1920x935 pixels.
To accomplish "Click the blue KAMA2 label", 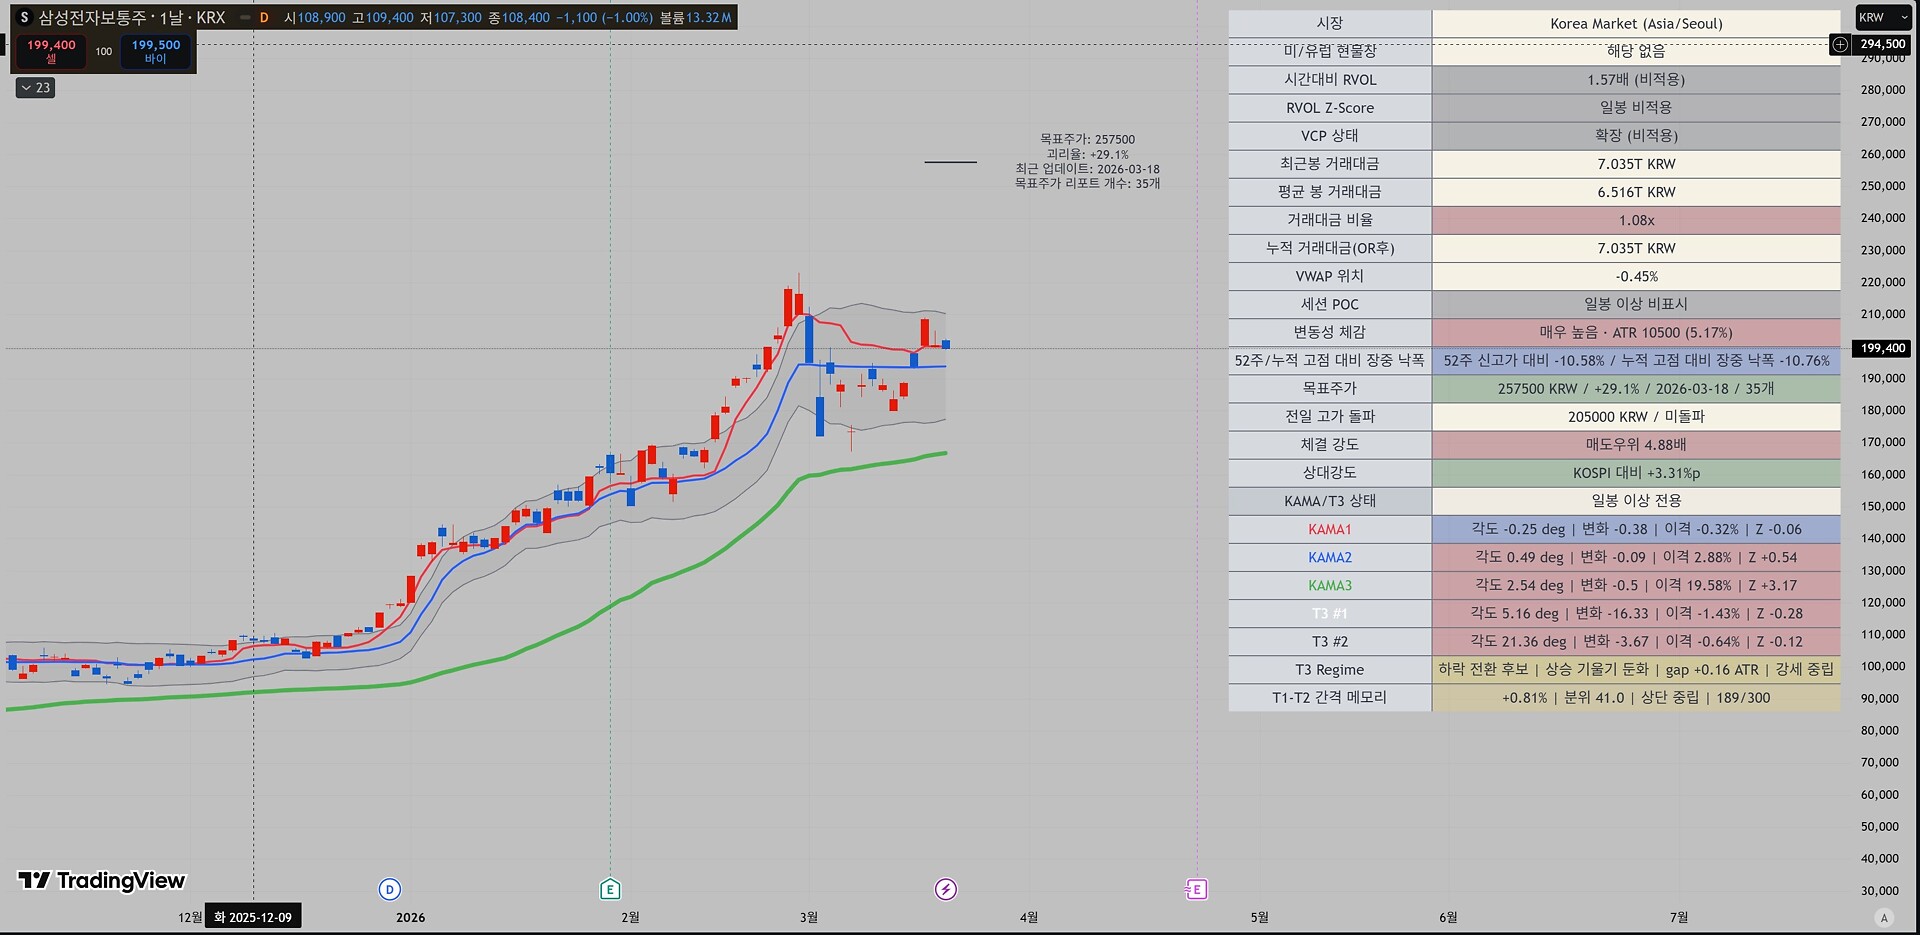I will pos(1330,557).
